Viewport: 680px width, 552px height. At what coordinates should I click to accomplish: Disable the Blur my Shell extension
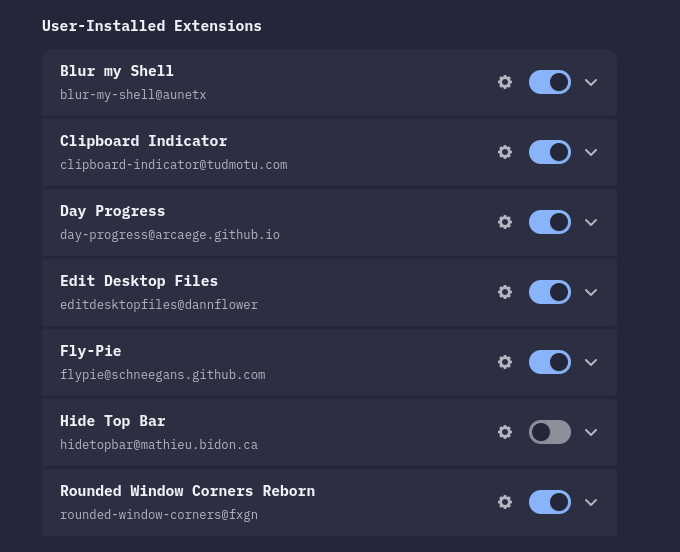[549, 82]
